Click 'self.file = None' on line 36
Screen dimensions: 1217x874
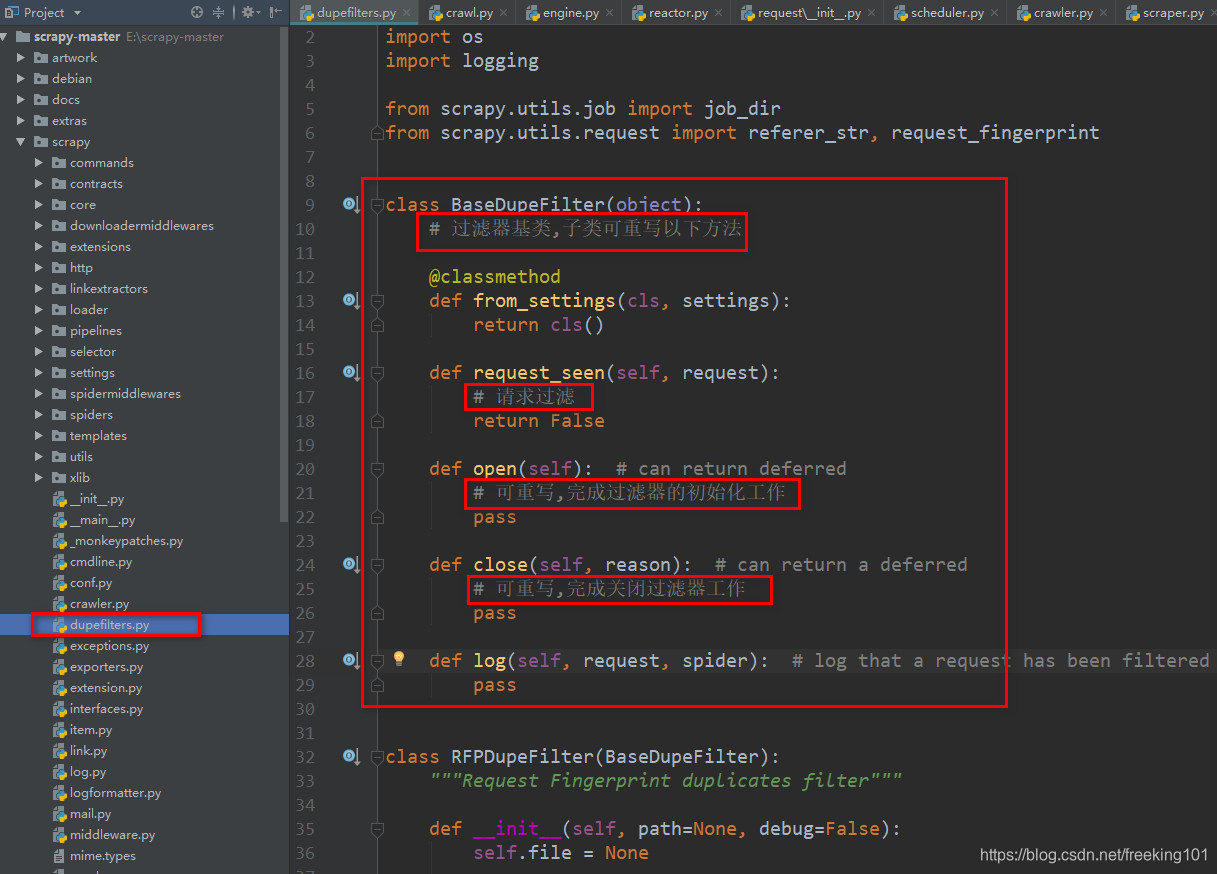[x=561, y=853]
